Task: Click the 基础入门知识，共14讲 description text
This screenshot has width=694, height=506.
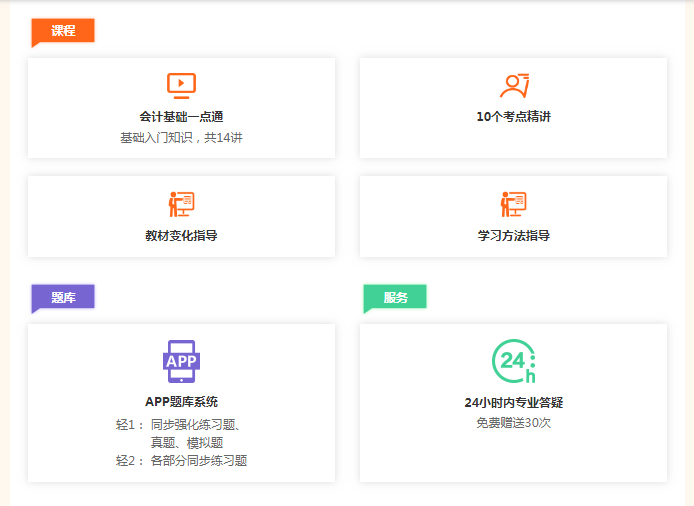Action: point(181,138)
